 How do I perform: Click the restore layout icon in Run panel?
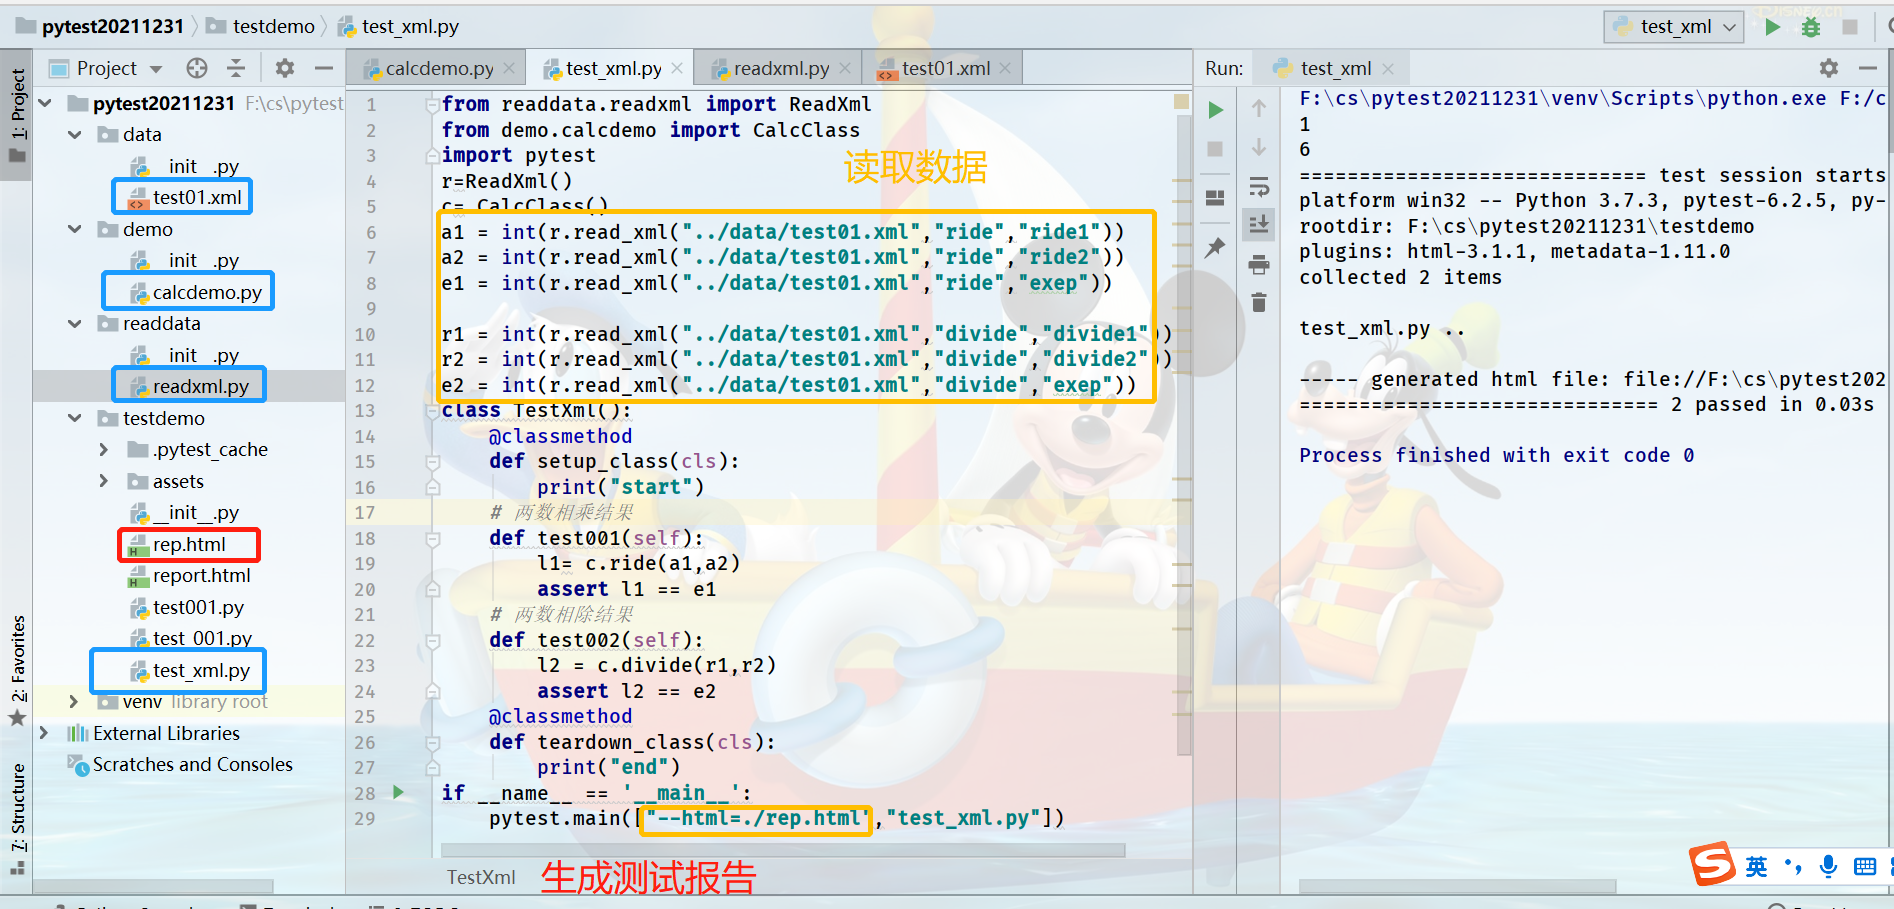click(1215, 198)
